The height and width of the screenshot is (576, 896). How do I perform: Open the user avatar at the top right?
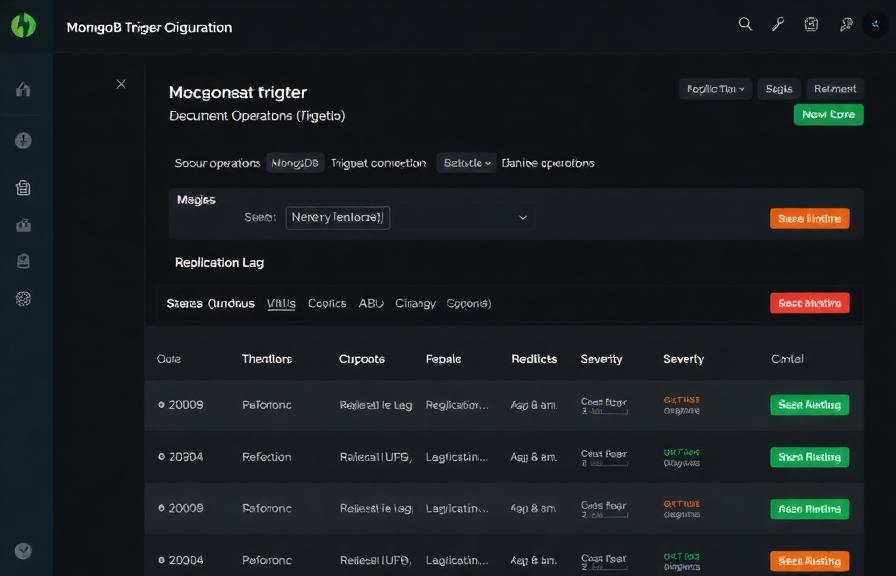[x=873, y=24]
